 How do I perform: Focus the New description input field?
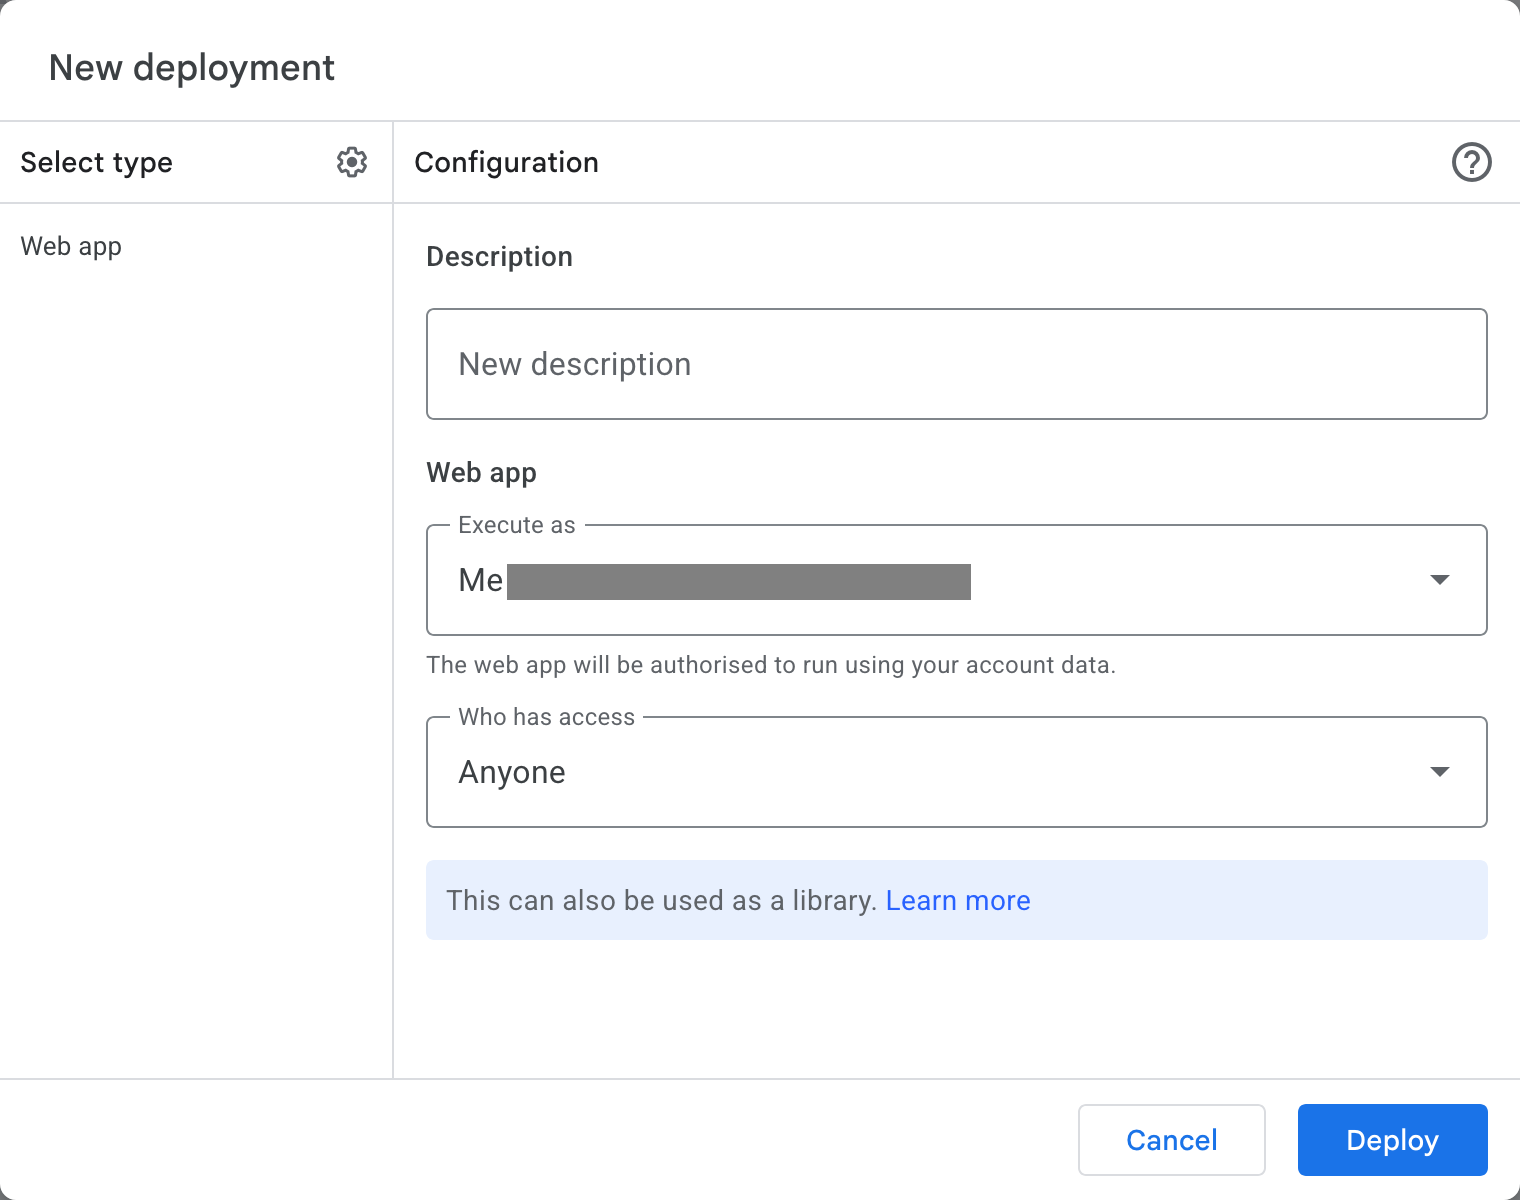(x=956, y=364)
